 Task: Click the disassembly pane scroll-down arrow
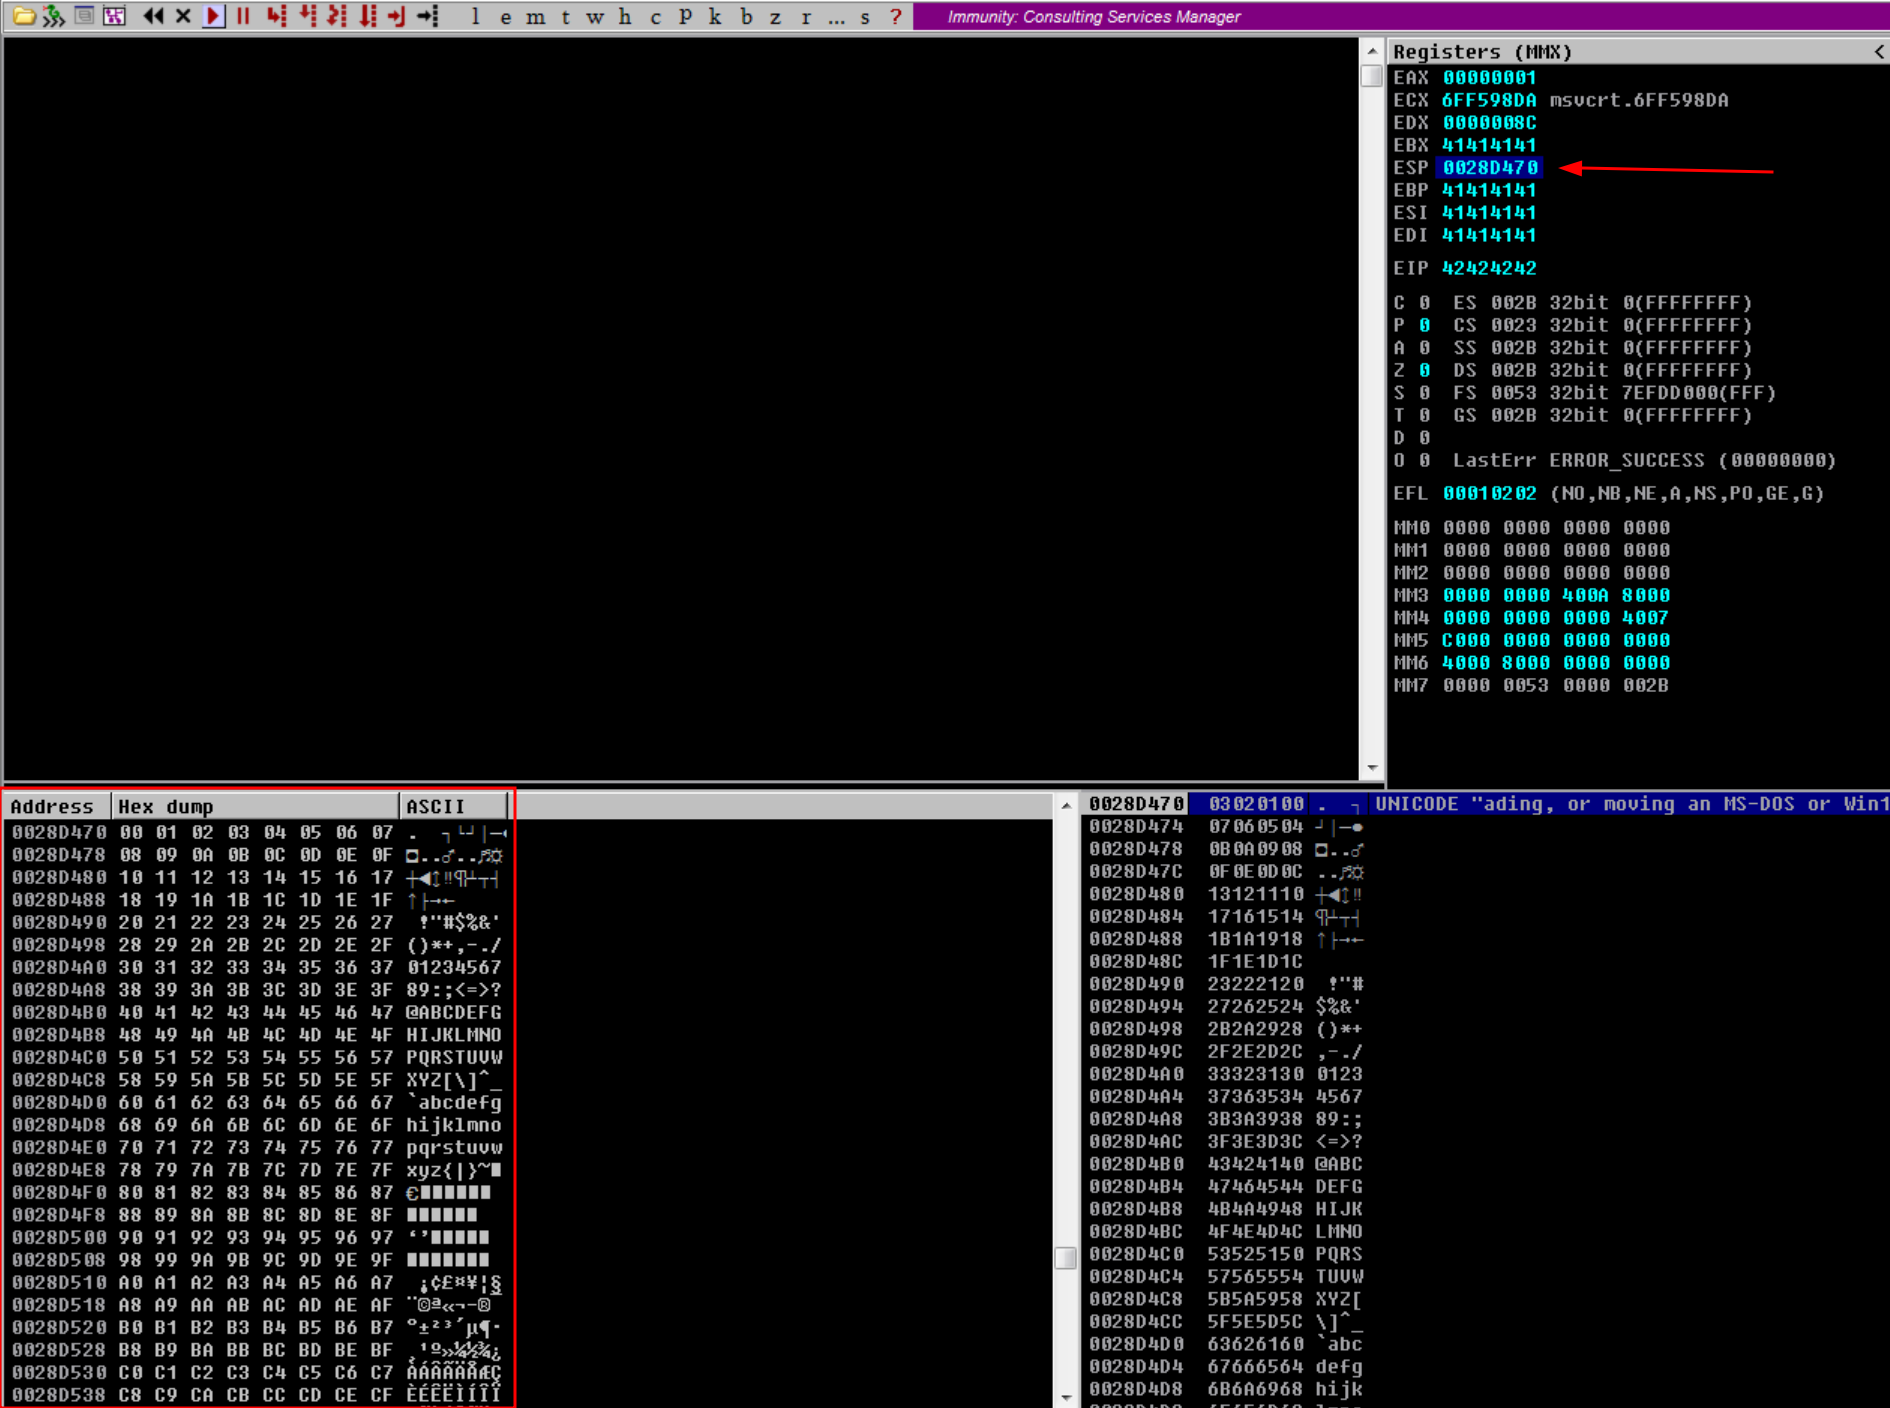click(x=1371, y=768)
